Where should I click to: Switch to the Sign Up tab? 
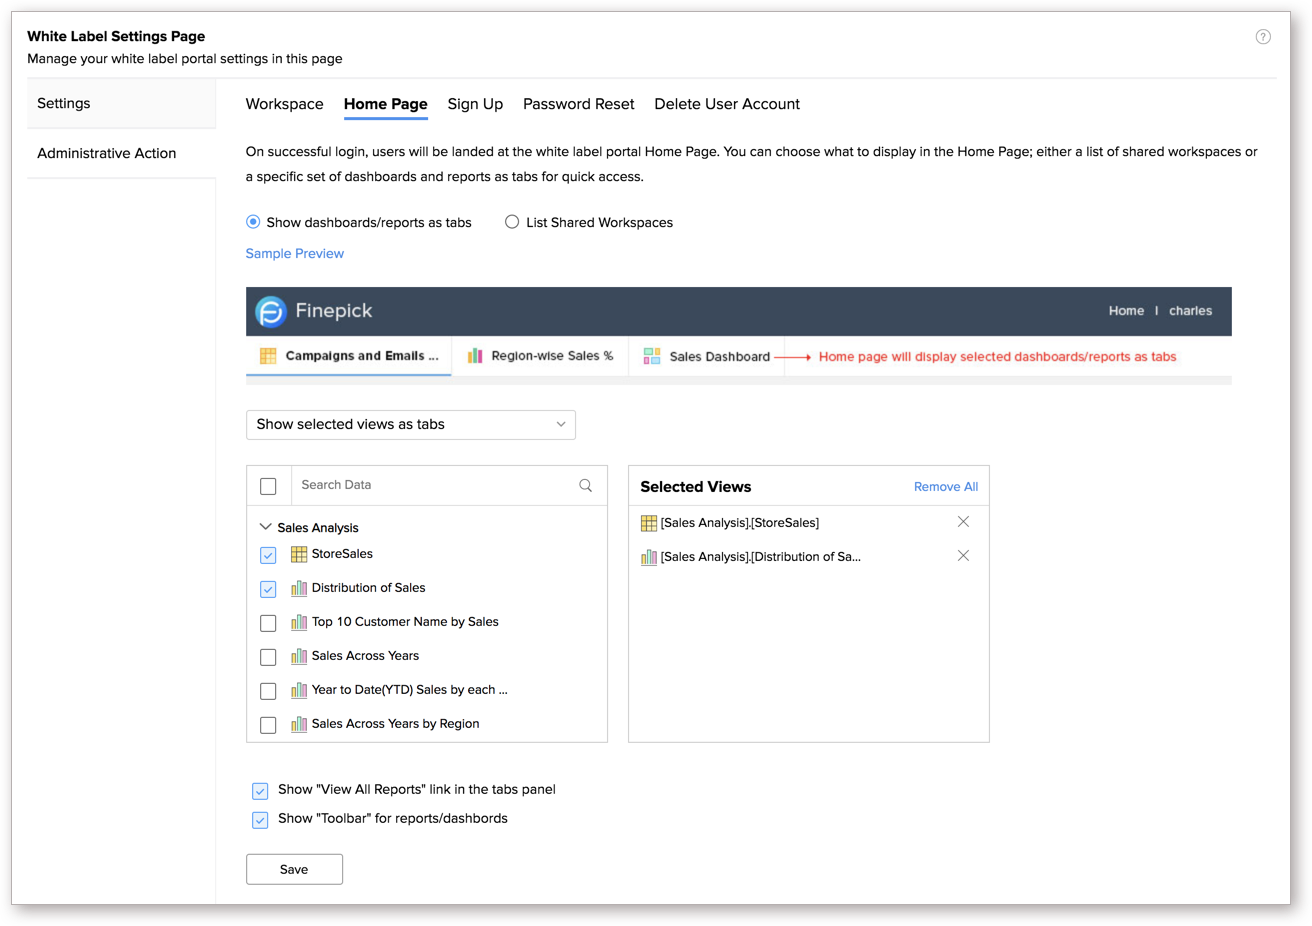[x=475, y=104]
